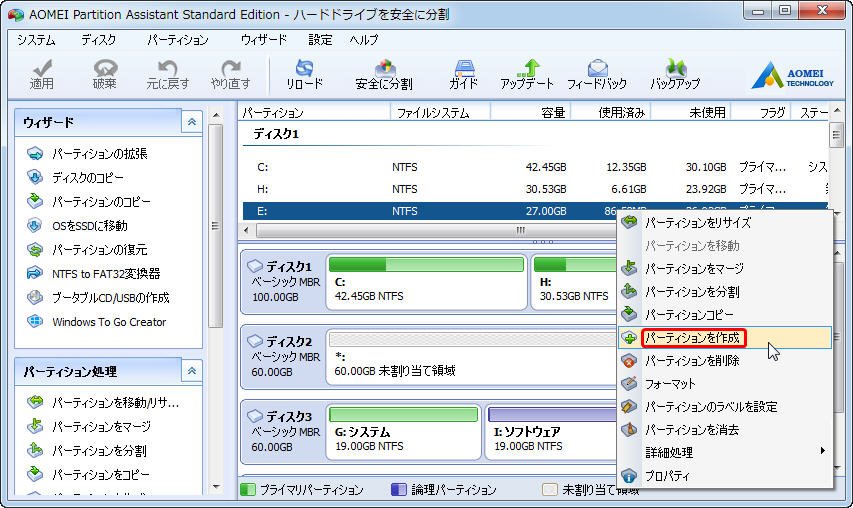Select sidebar パーティションを分割 operation
This screenshot has width=853, height=508.
tap(87, 450)
